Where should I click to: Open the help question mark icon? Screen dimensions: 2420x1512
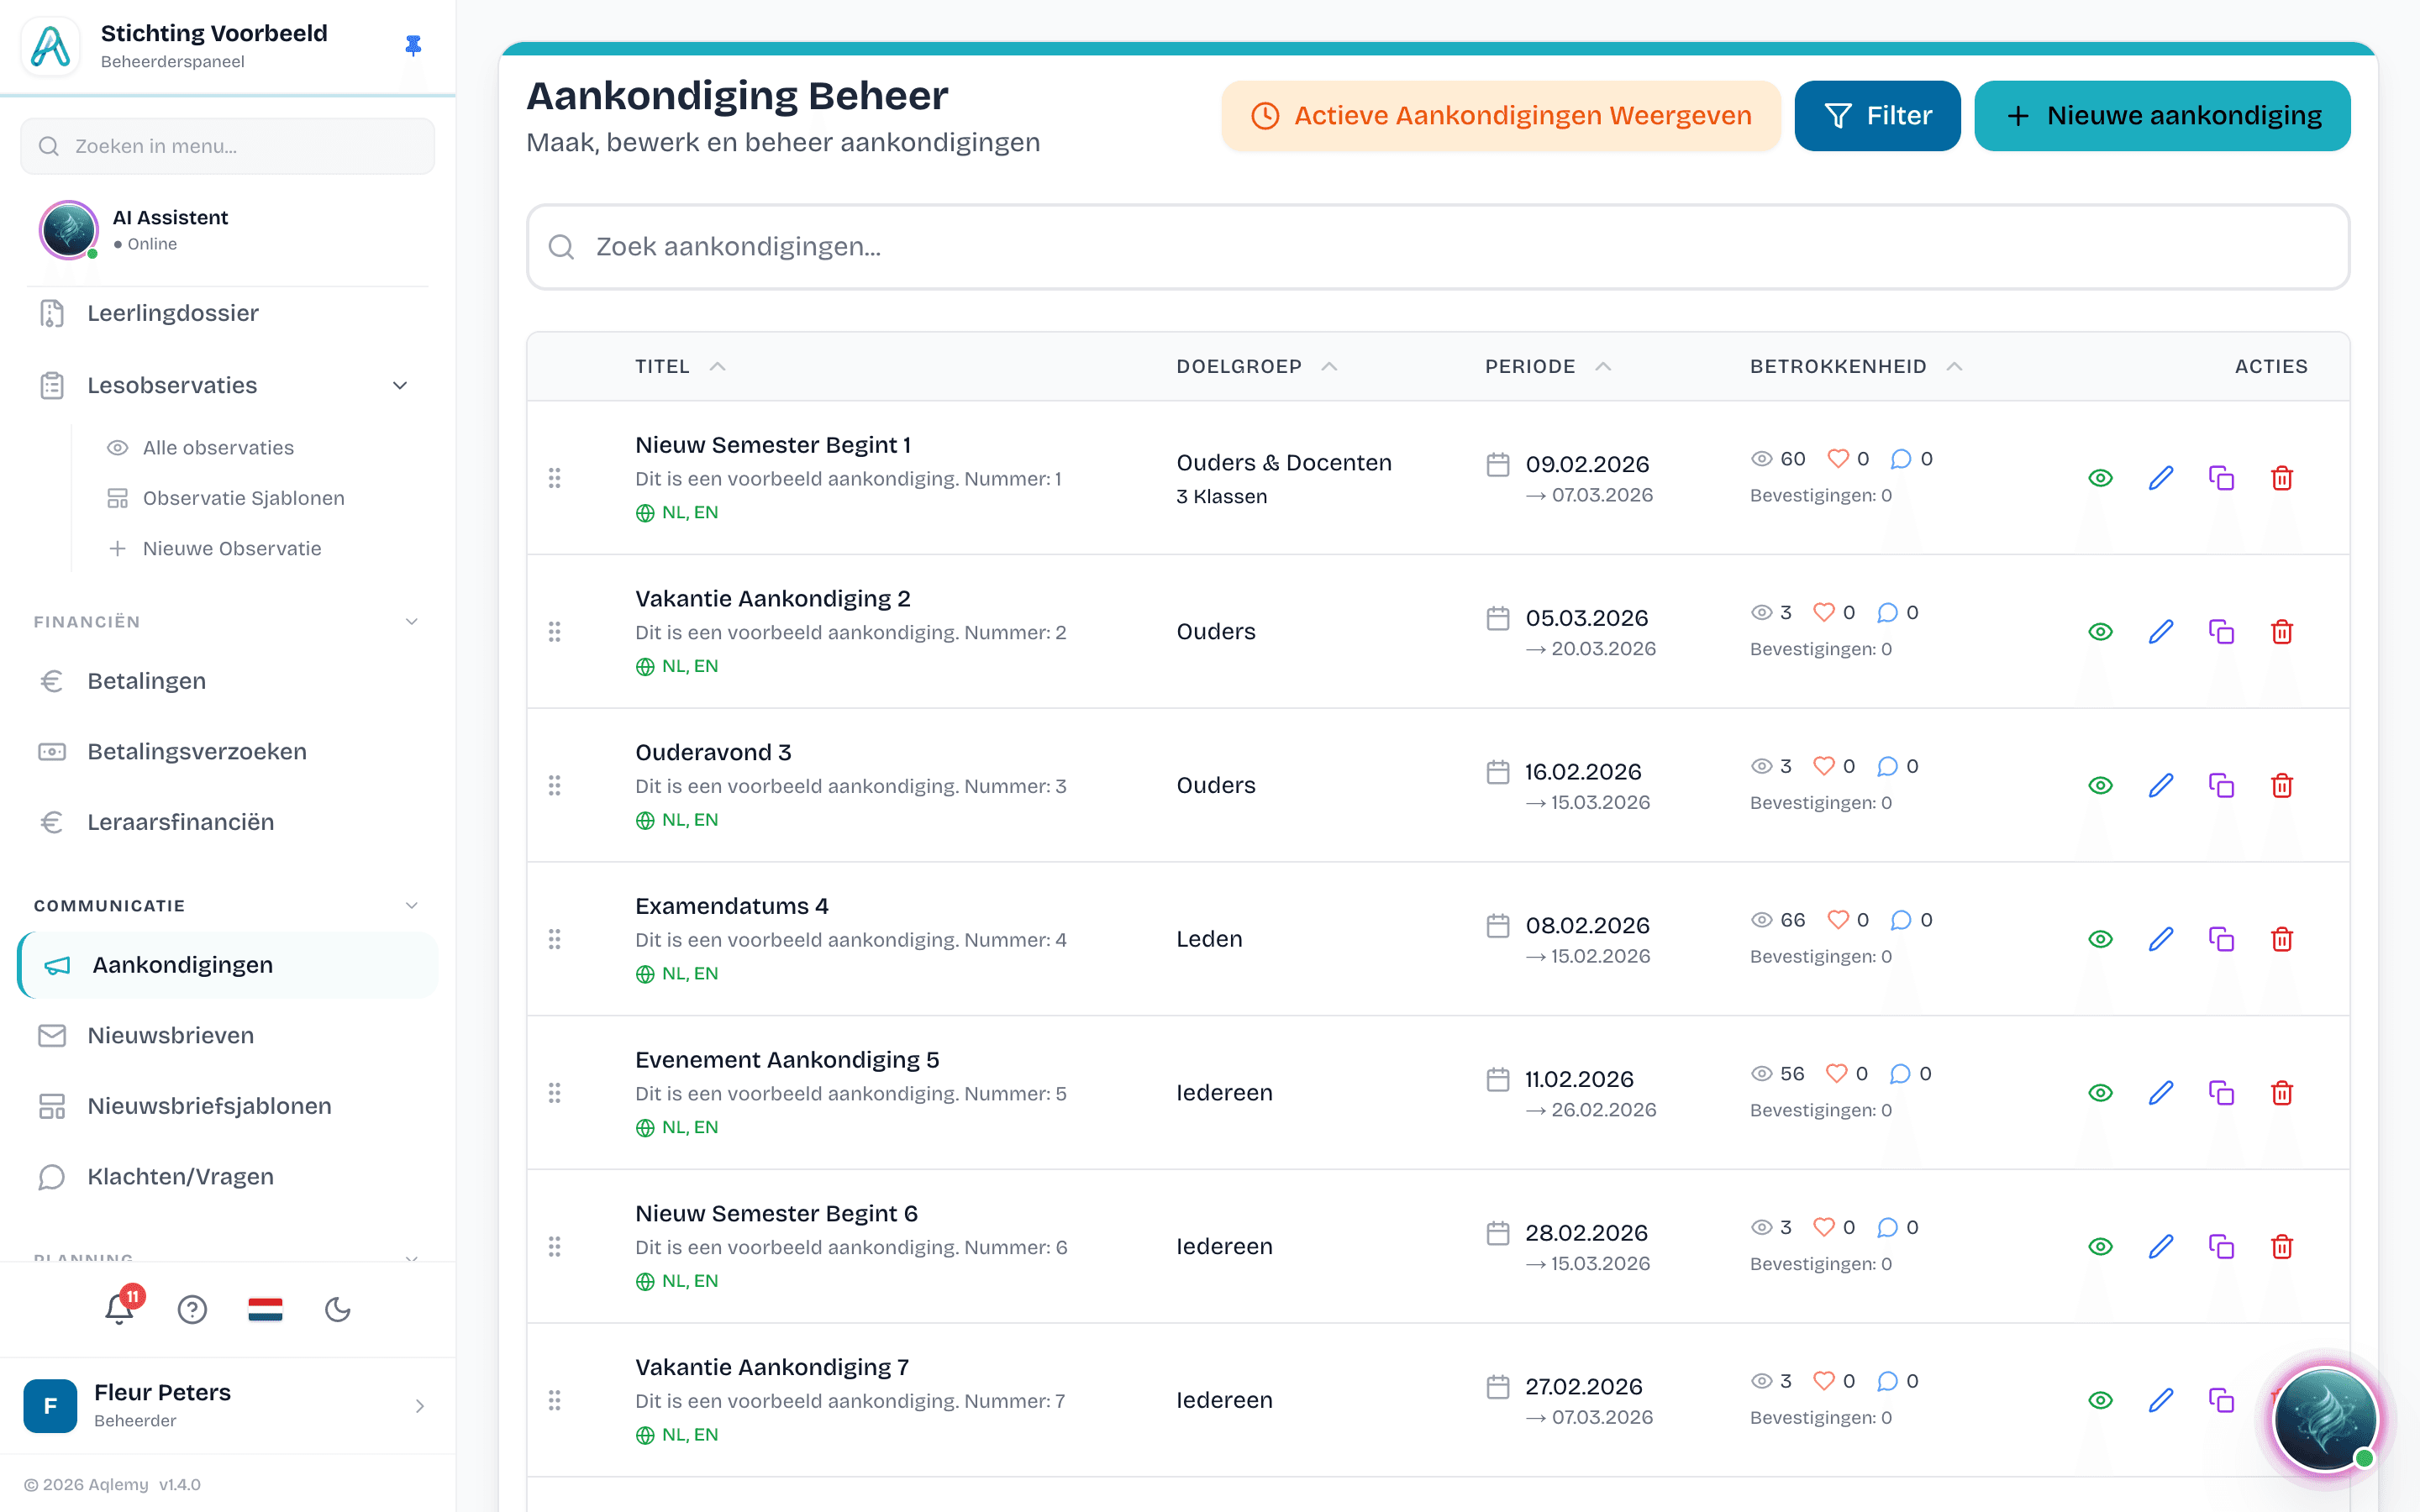tap(192, 1309)
